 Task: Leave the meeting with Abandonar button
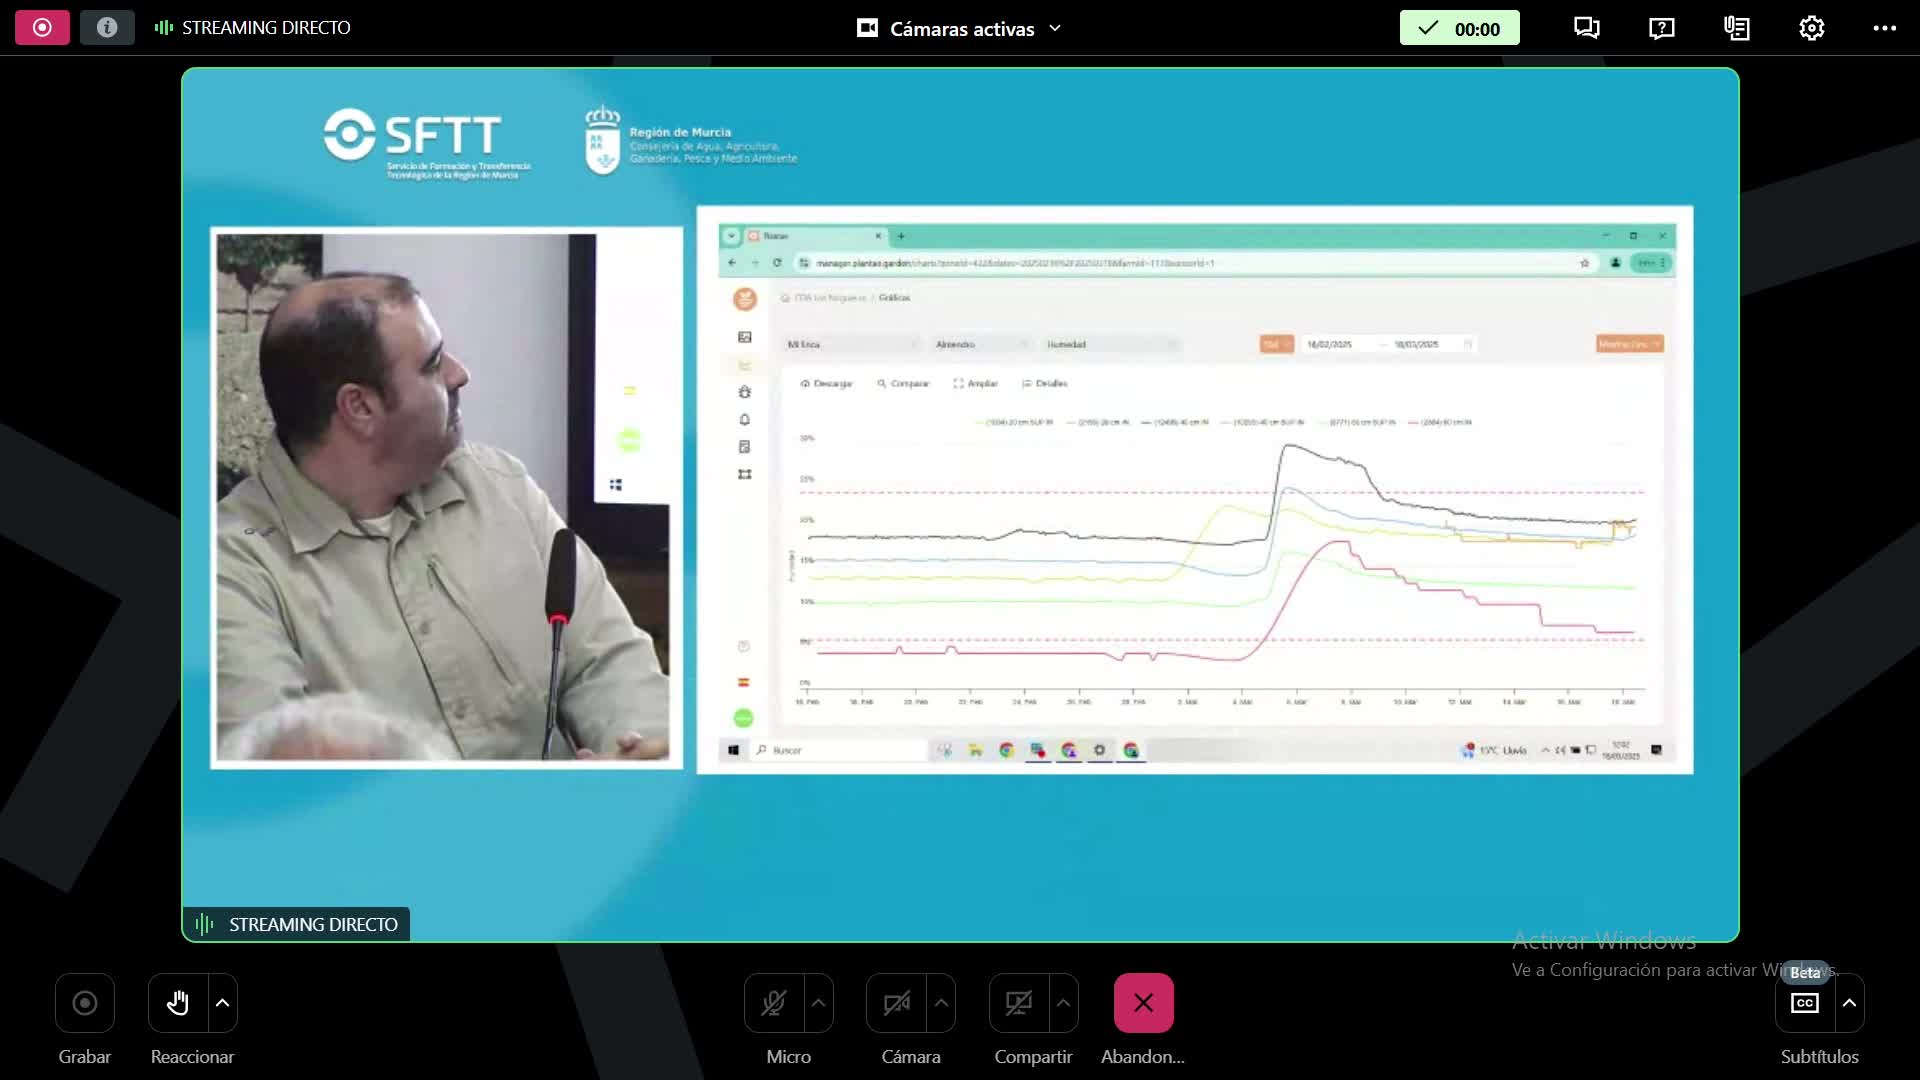(x=1144, y=1003)
